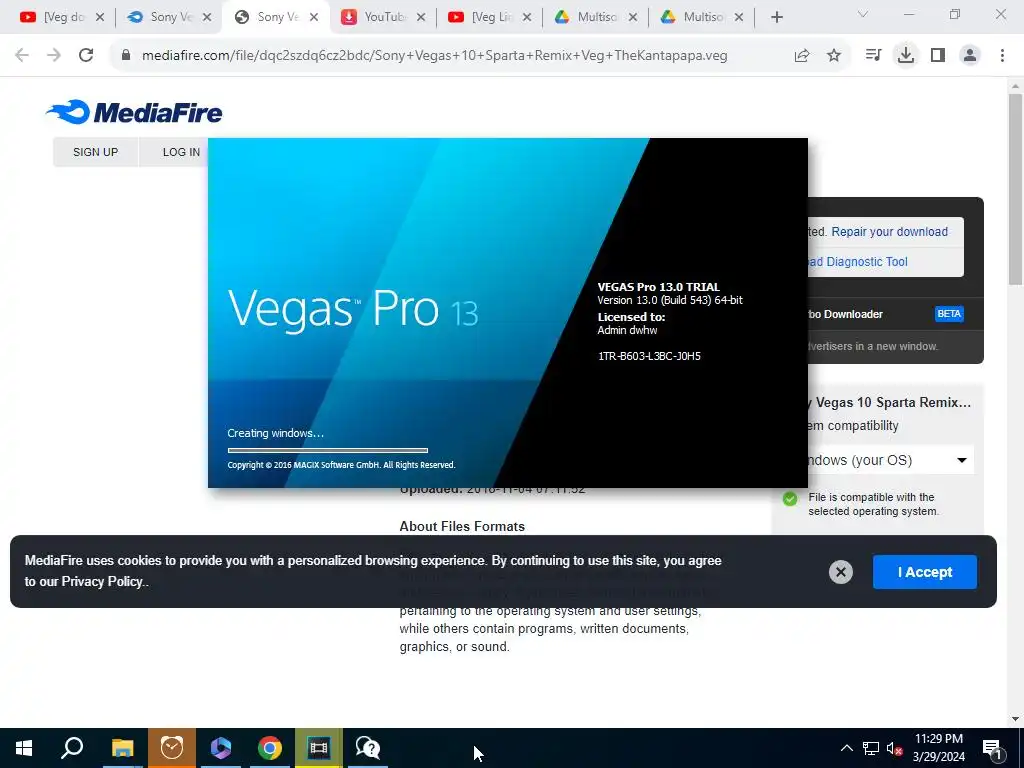The height and width of the screenshot is (768, 1024).
Task: Open the Windows (your OS) dropdown
Action: 889,460
